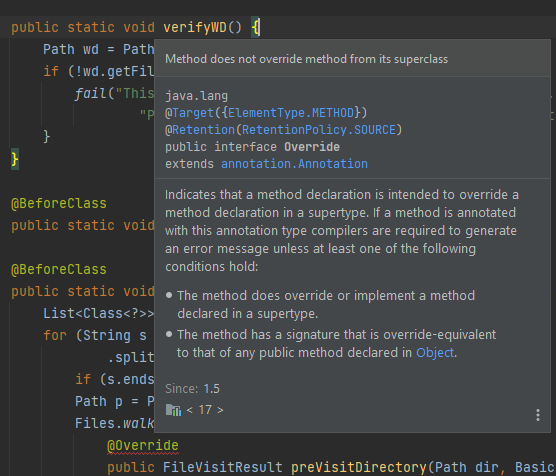
Task: Follow the Object link in documentation
Action: coord(435,353)
